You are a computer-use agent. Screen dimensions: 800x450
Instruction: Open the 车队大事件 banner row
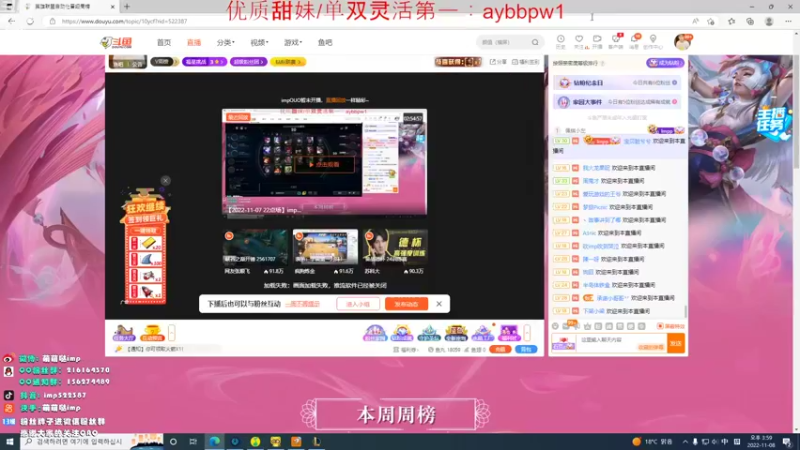pos(617,102)
